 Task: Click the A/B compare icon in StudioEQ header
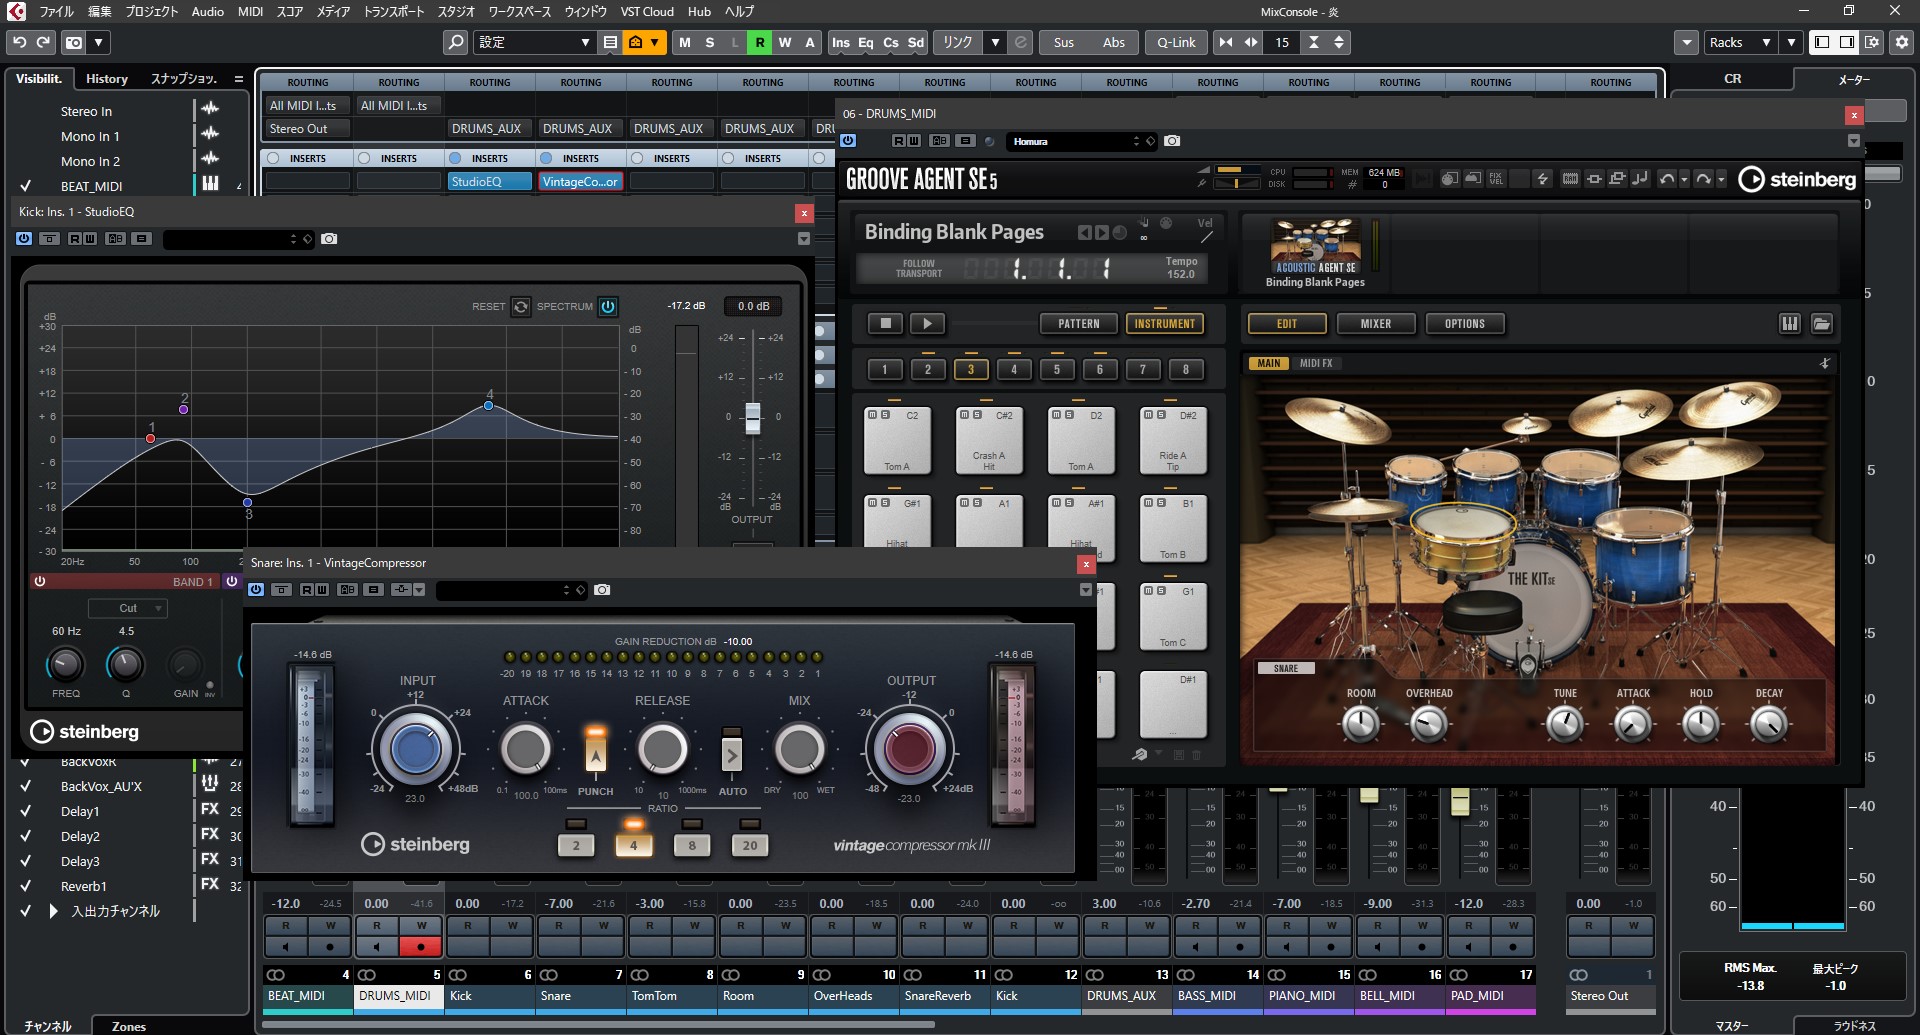click(116, 239)
